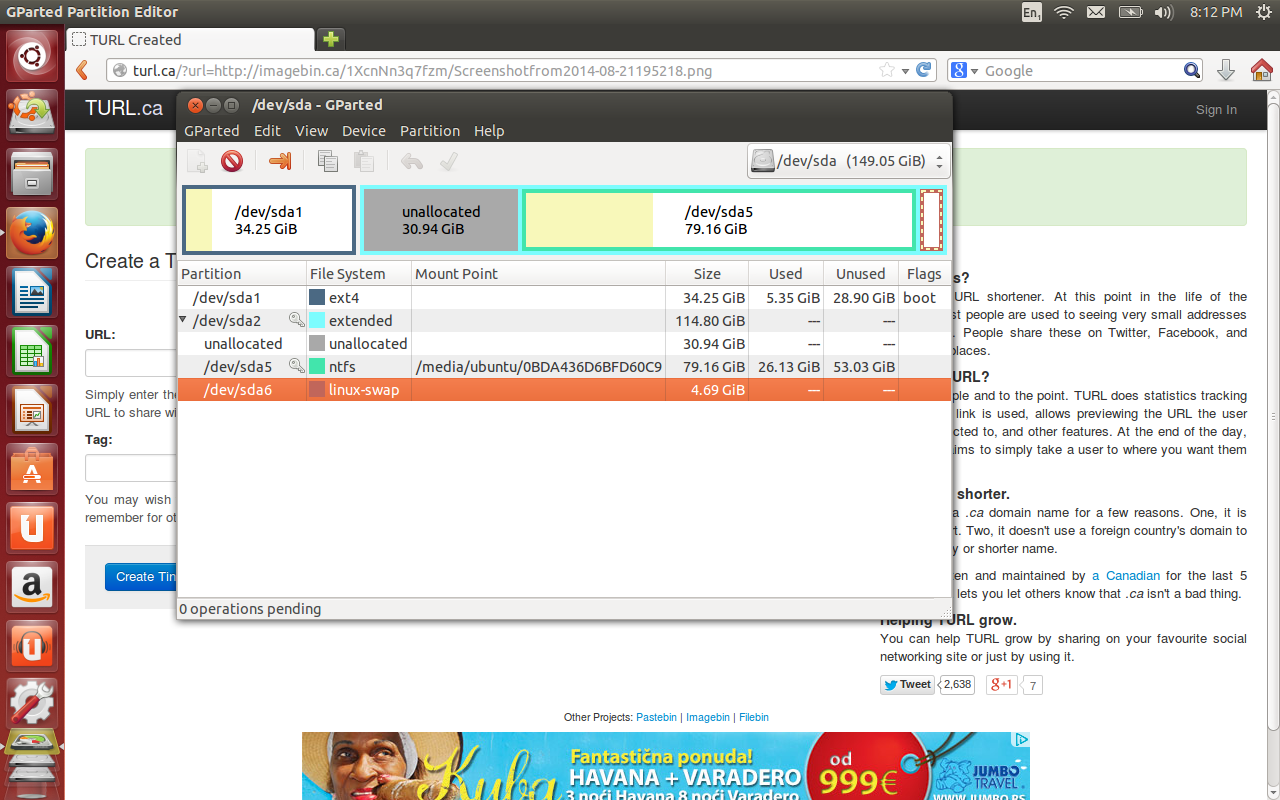Open the Edit menu in GParted
1280x800 pixels.
coord(267,131)
